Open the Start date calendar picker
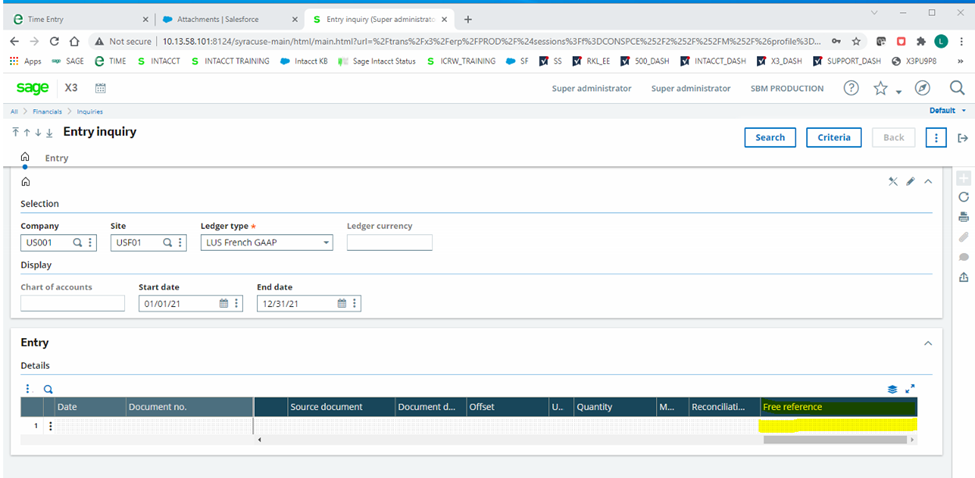The image size is (975, 478). 225,303
